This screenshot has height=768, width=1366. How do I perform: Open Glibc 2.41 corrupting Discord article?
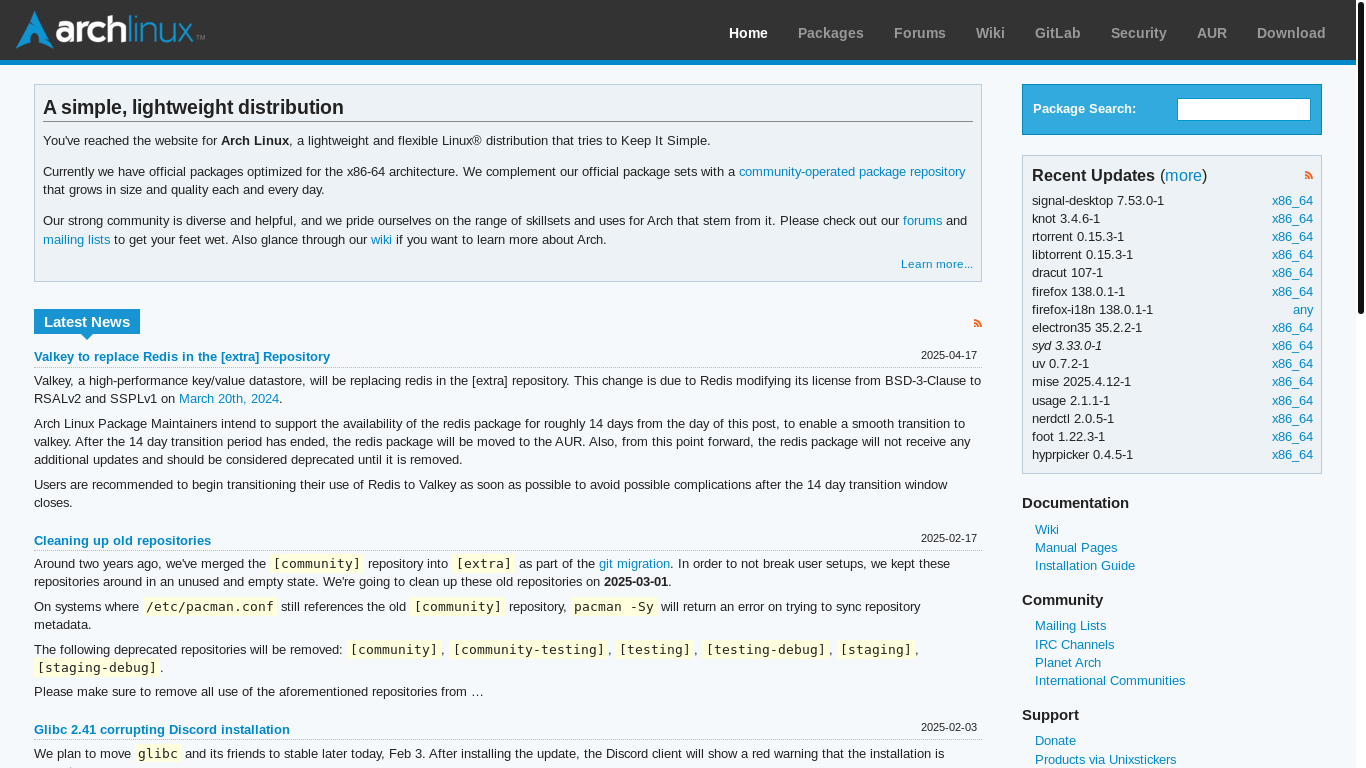[x=162, y=730]
